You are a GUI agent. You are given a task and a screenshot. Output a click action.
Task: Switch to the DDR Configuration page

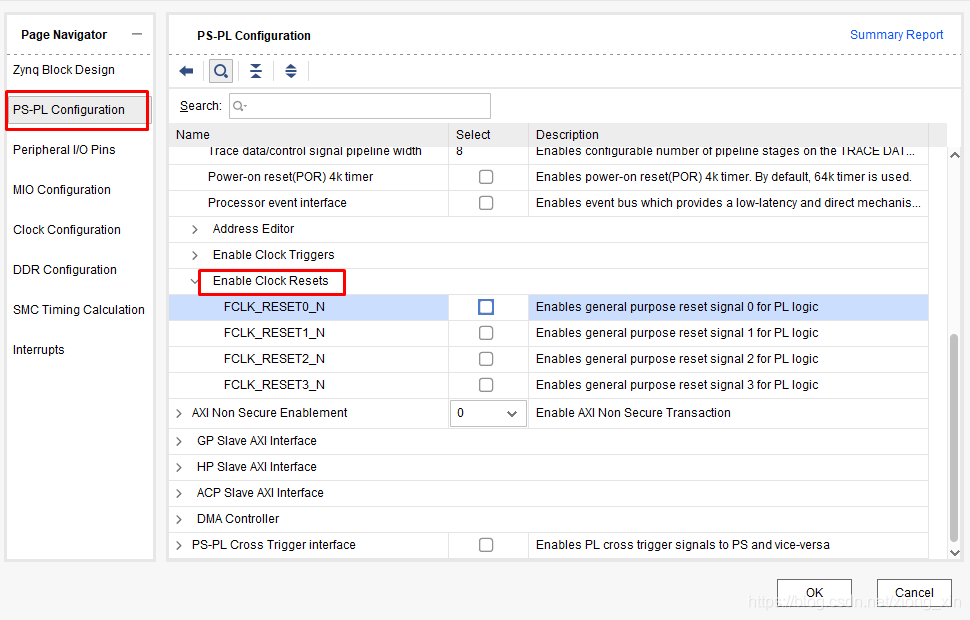pyautogui.click(x=65, y=270)
